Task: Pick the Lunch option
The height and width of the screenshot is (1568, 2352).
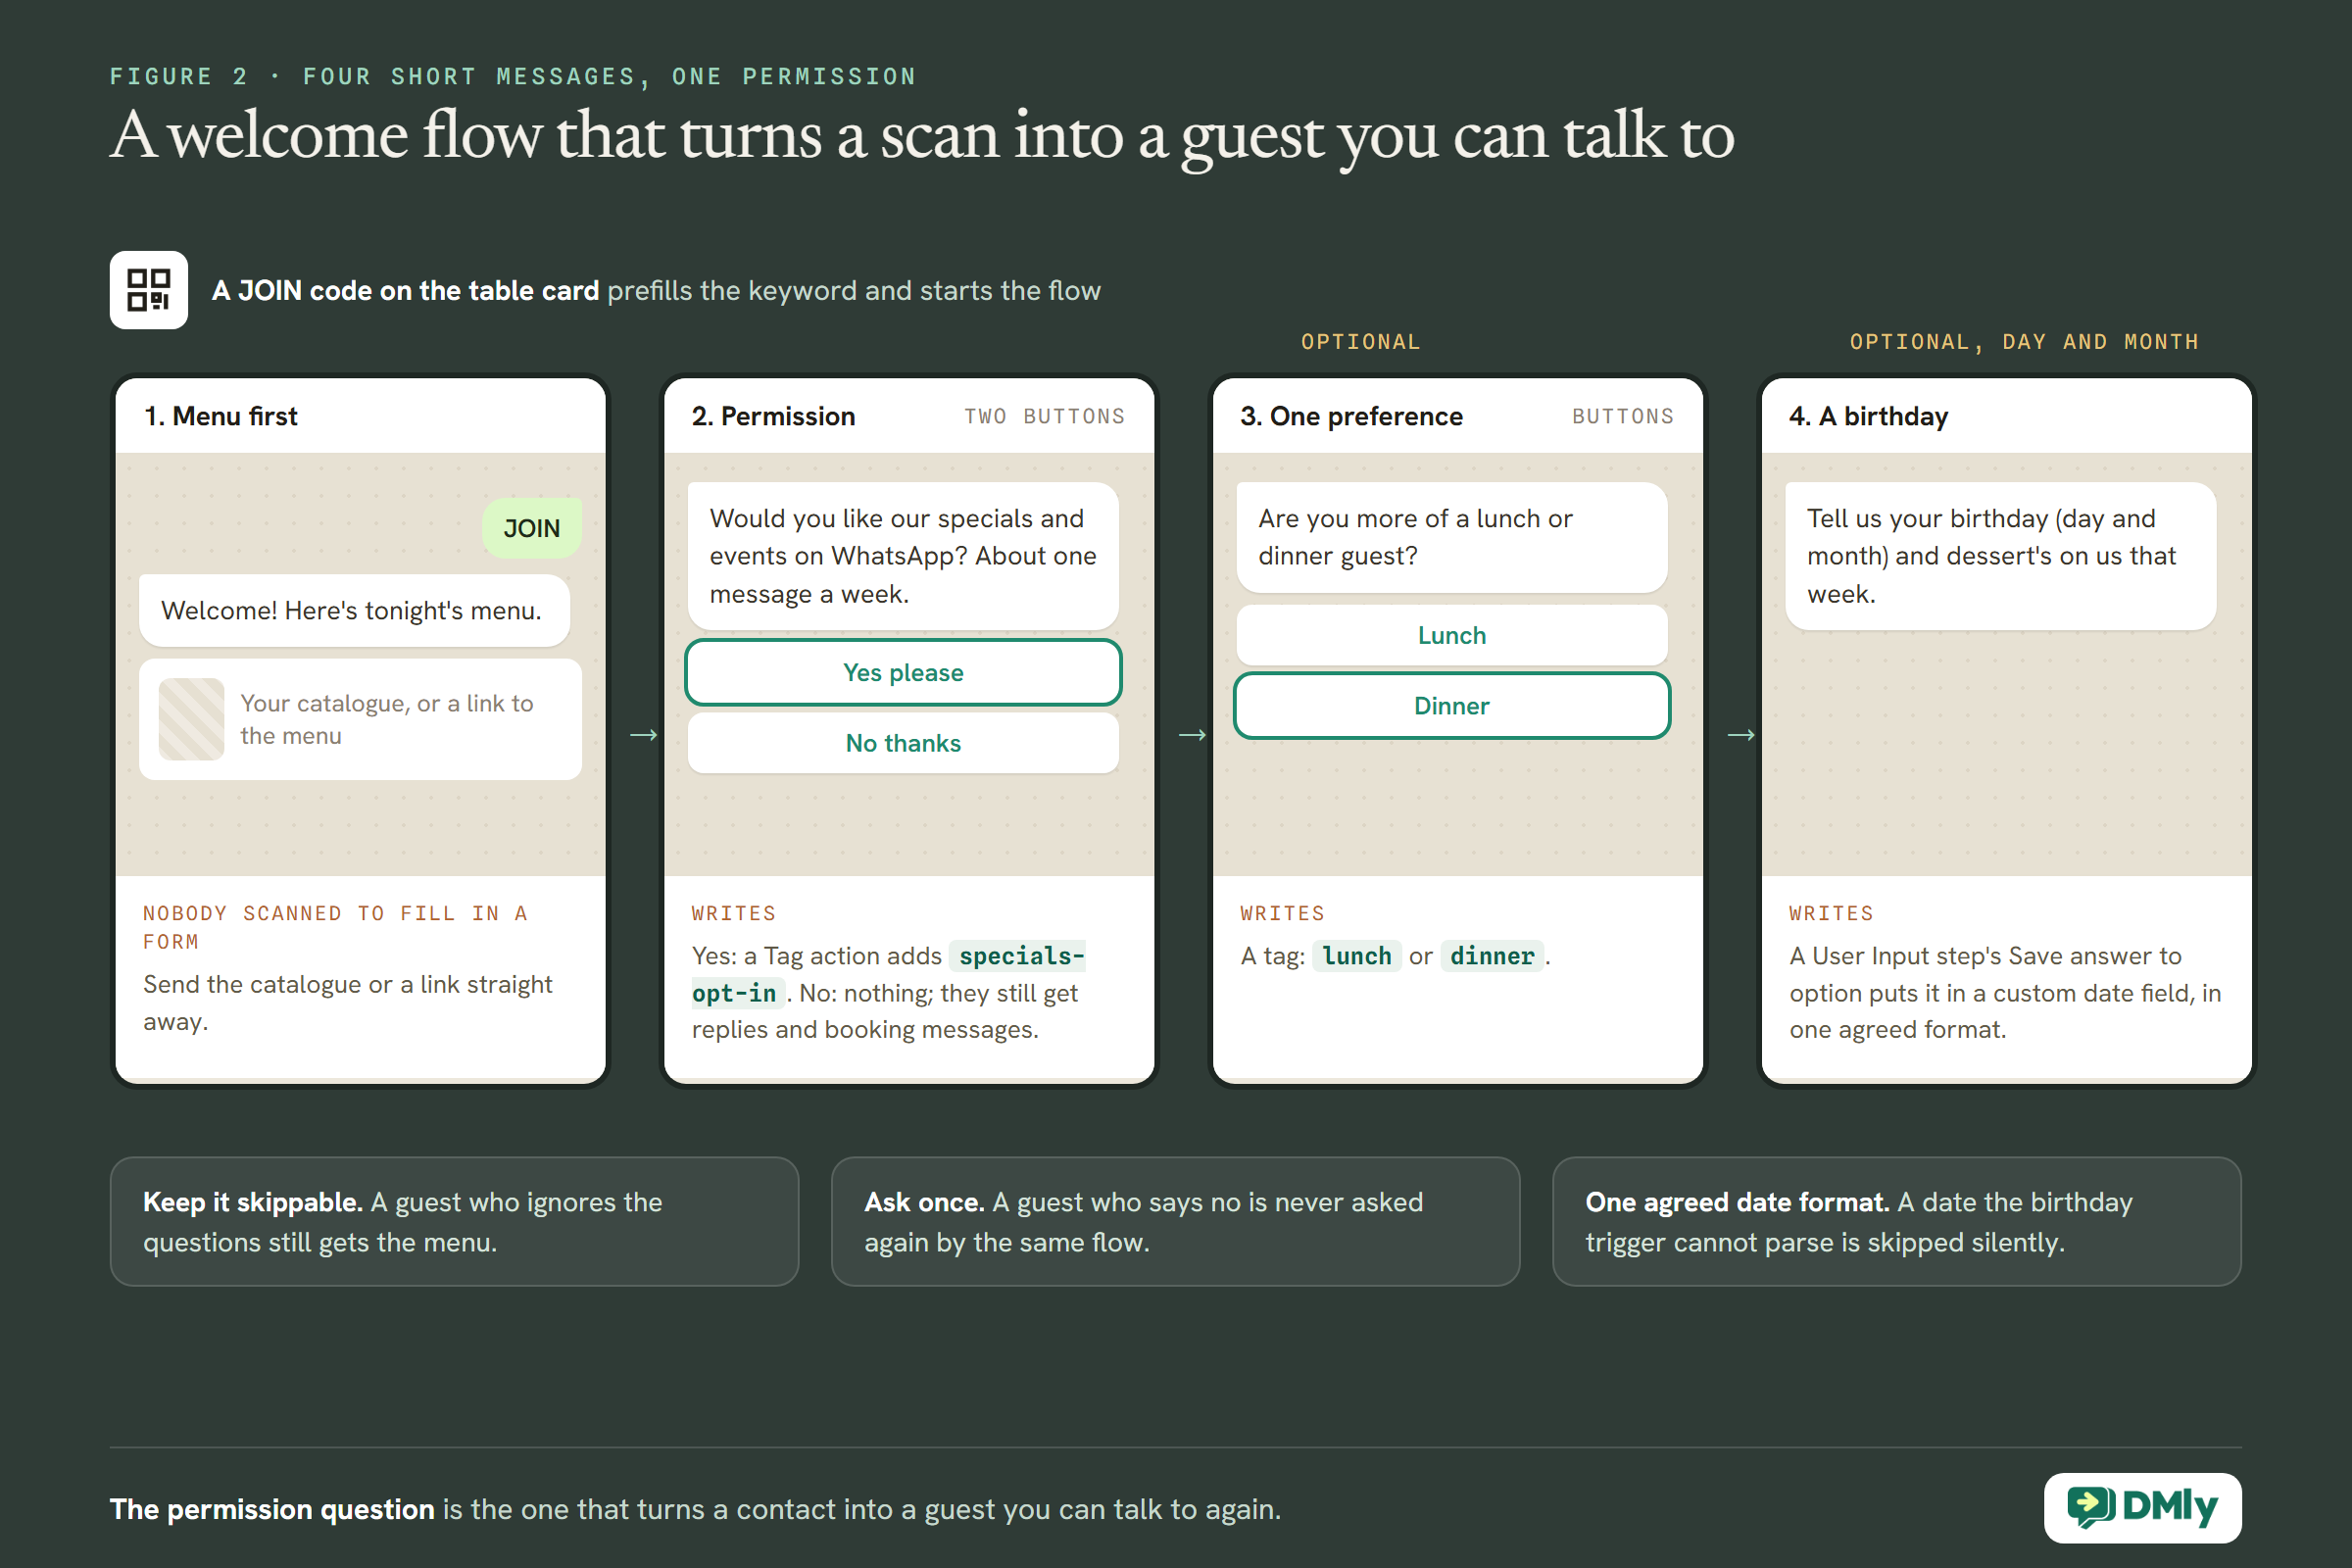Action: (1451, 635)
